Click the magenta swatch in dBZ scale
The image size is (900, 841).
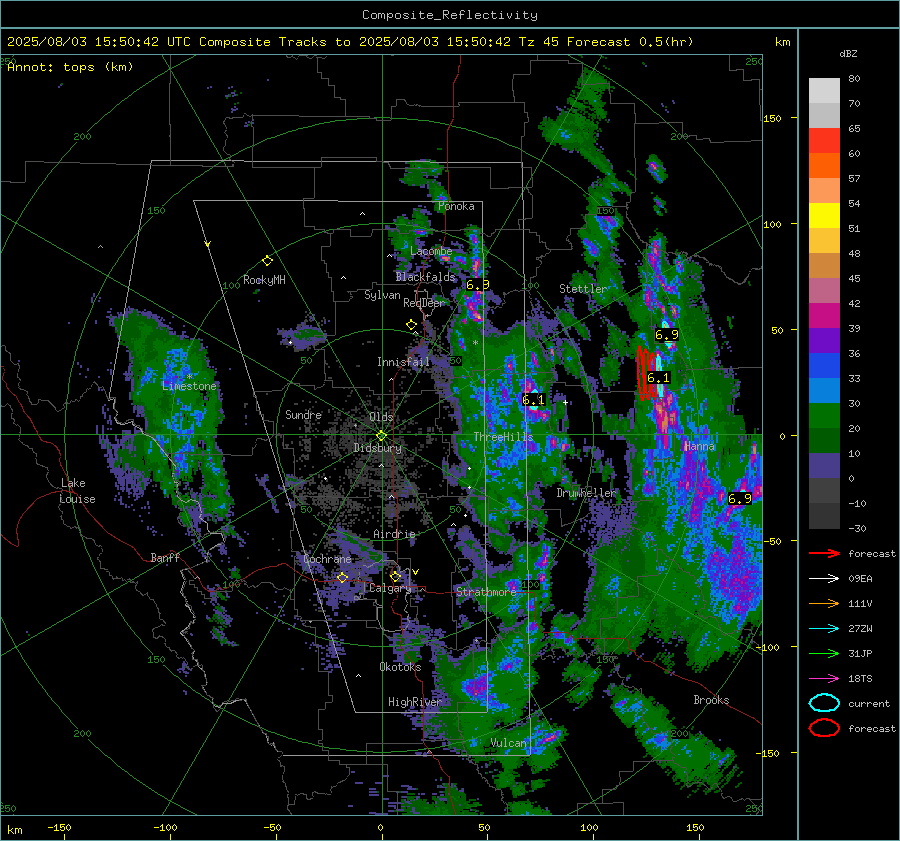[824, 315]
